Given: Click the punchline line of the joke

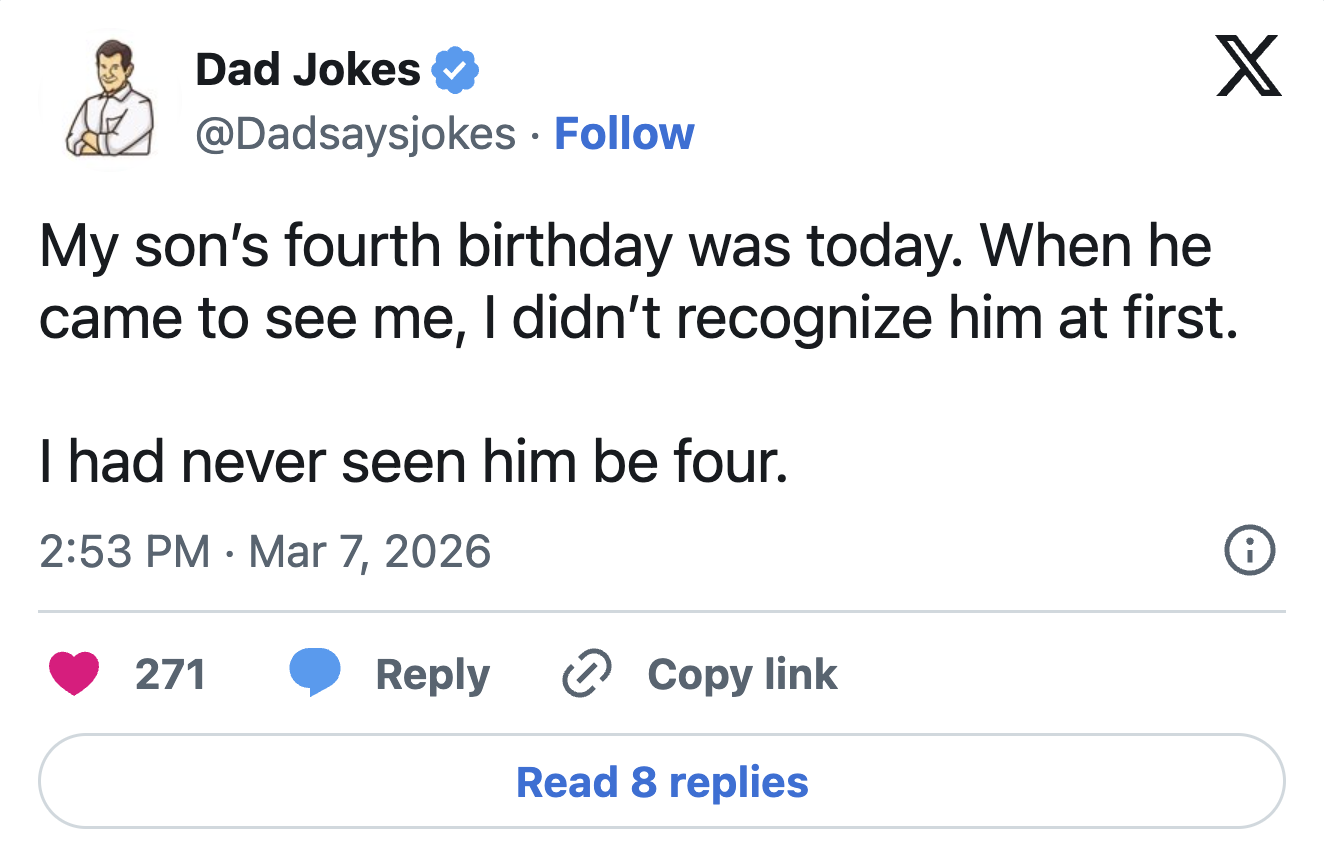Looking at the screenshot, I should pyautogui.click(x=414, y=460).
